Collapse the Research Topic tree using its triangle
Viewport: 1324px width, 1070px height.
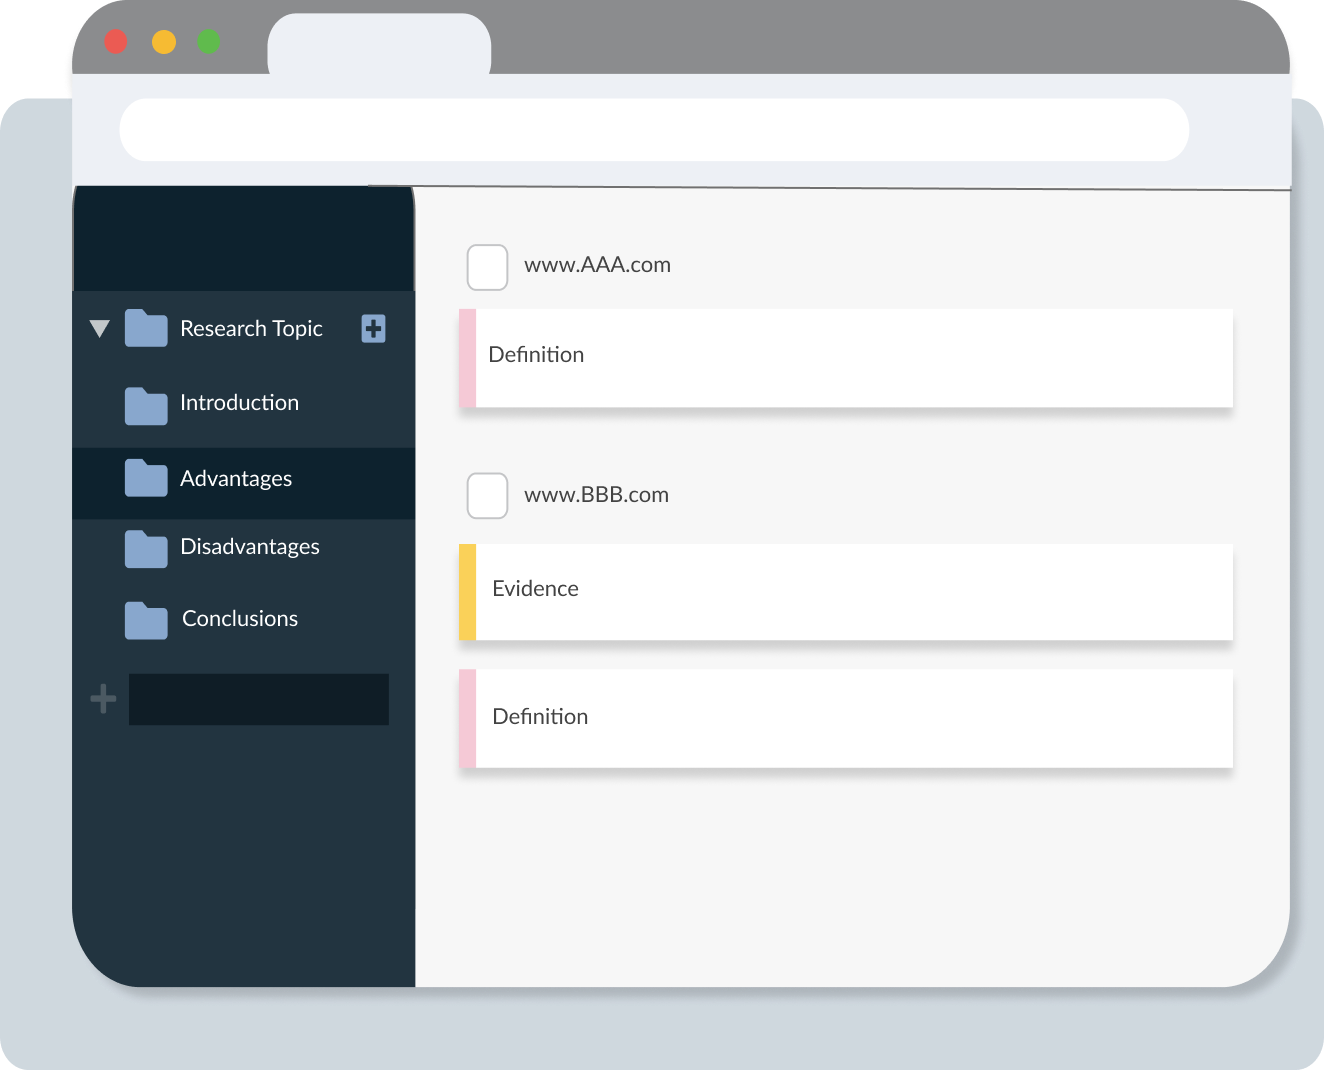[x=99, y=328]
